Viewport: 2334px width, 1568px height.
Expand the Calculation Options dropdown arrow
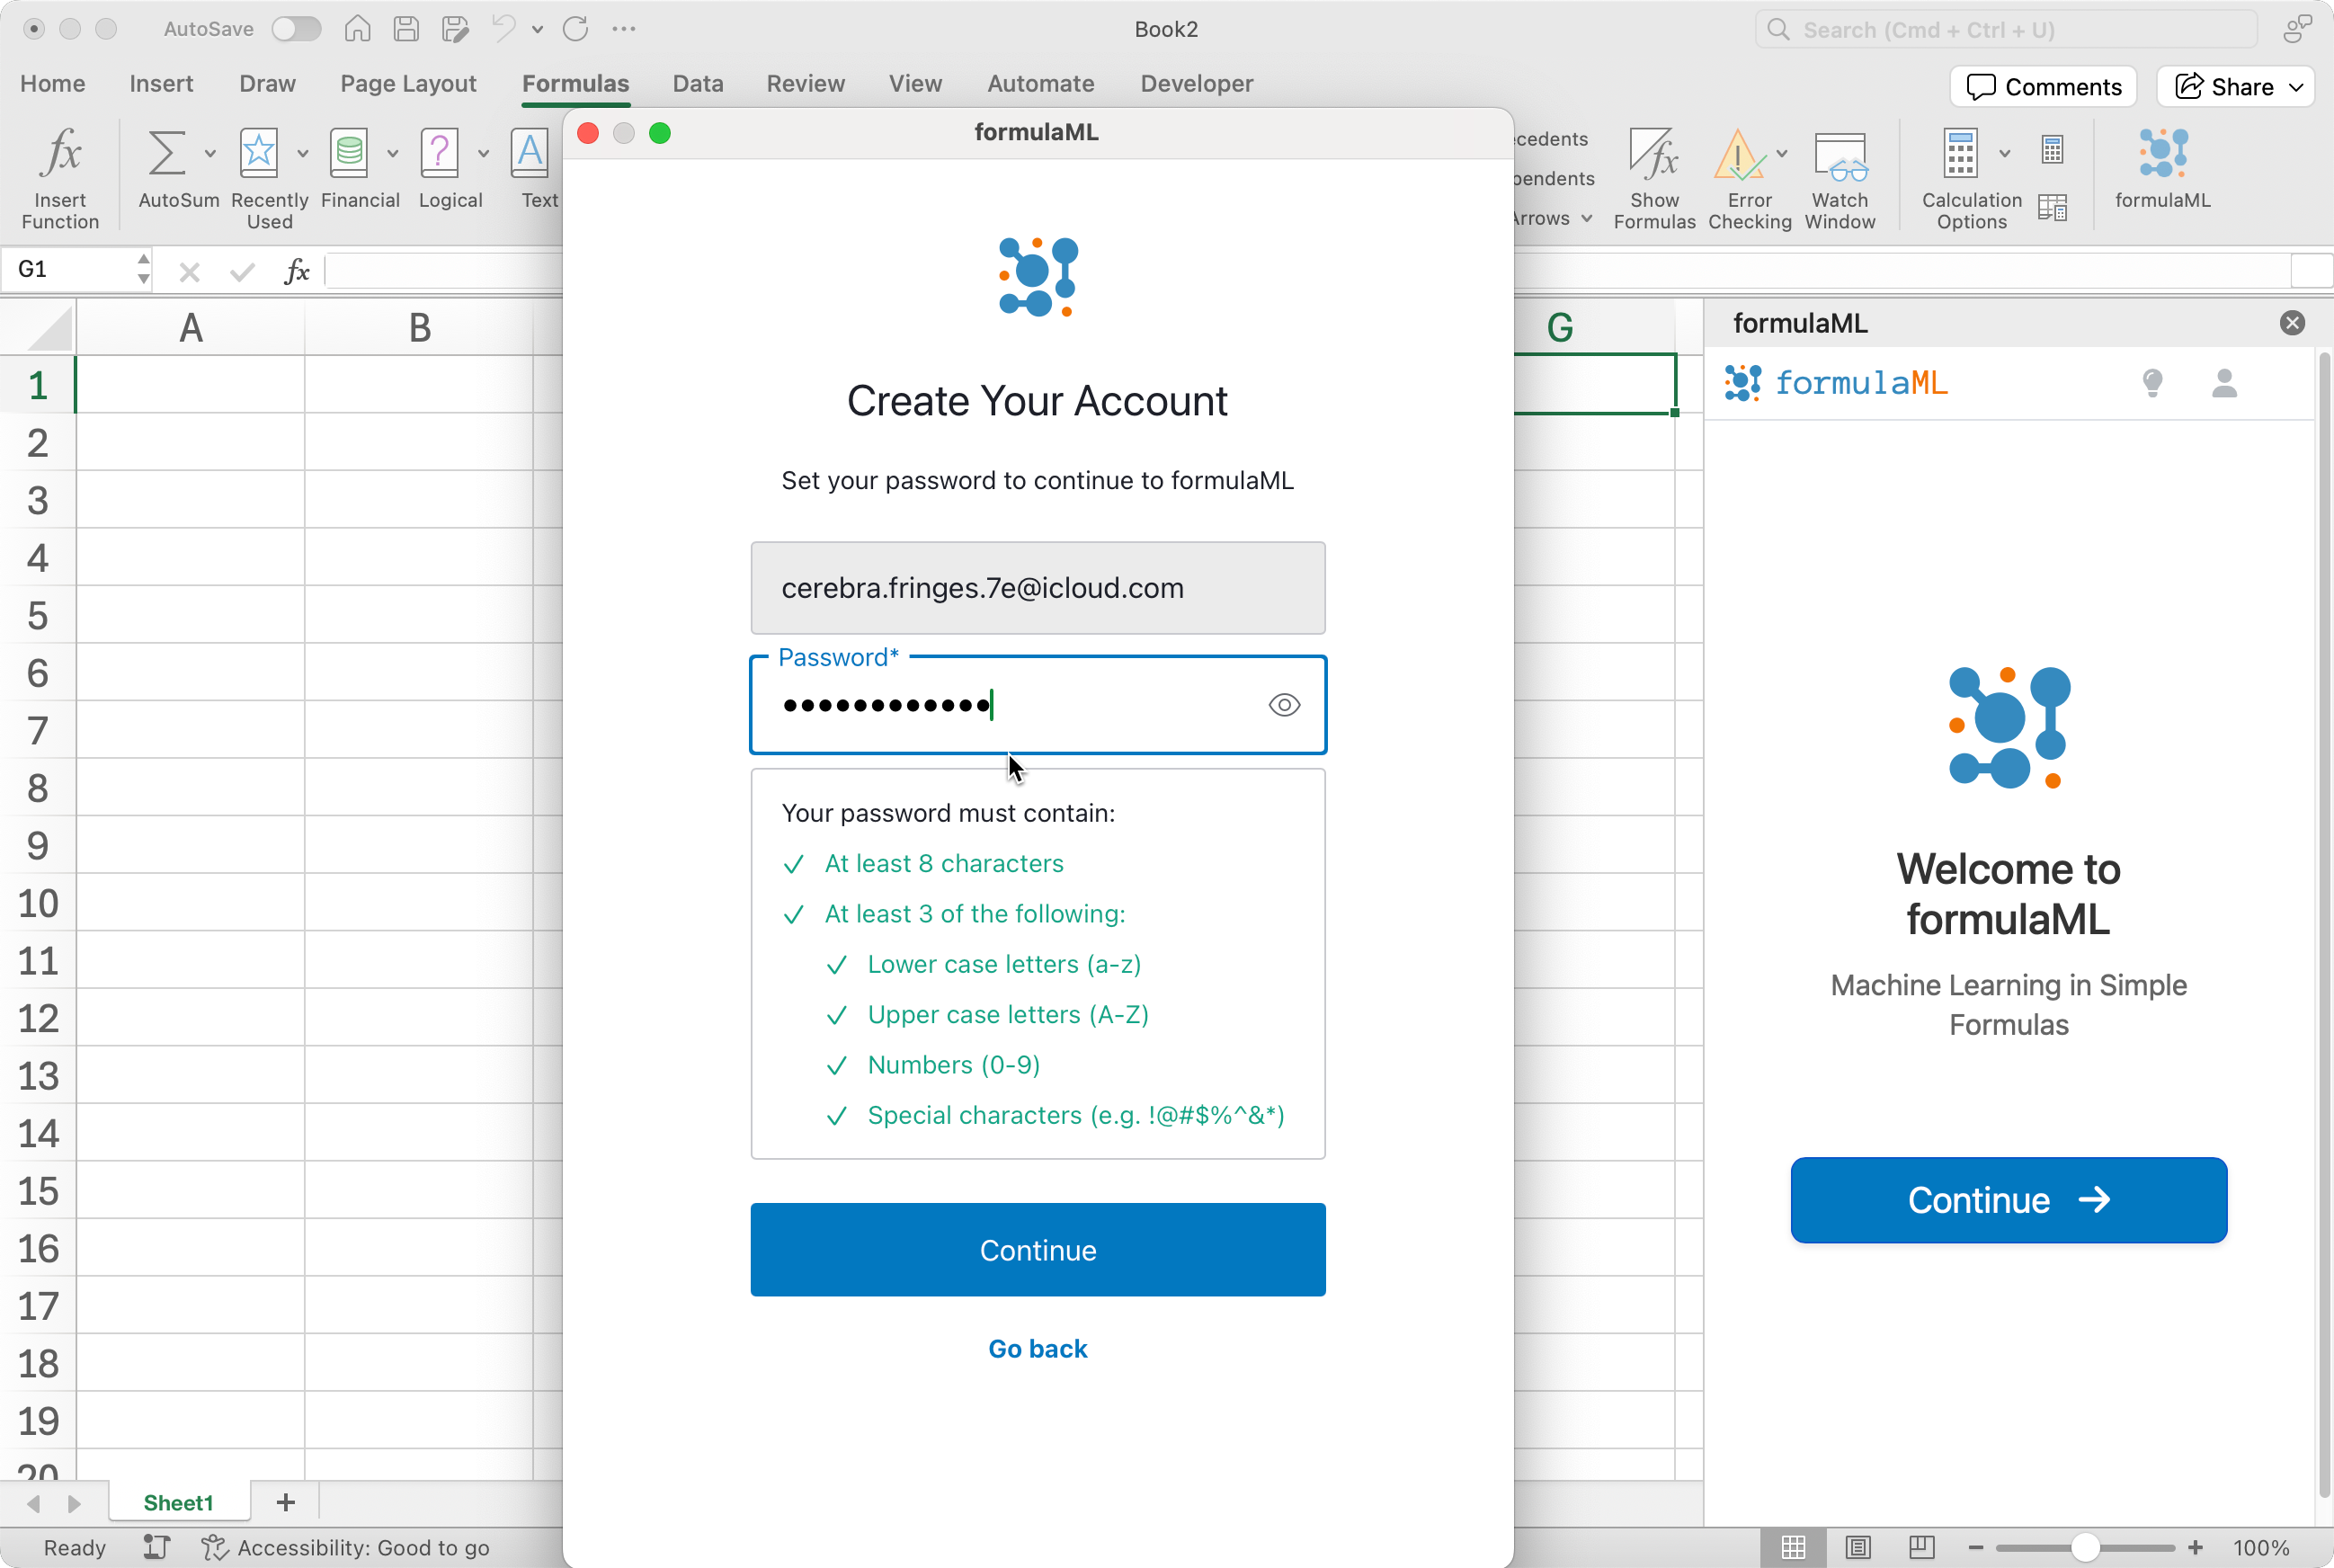point(2004,153)
